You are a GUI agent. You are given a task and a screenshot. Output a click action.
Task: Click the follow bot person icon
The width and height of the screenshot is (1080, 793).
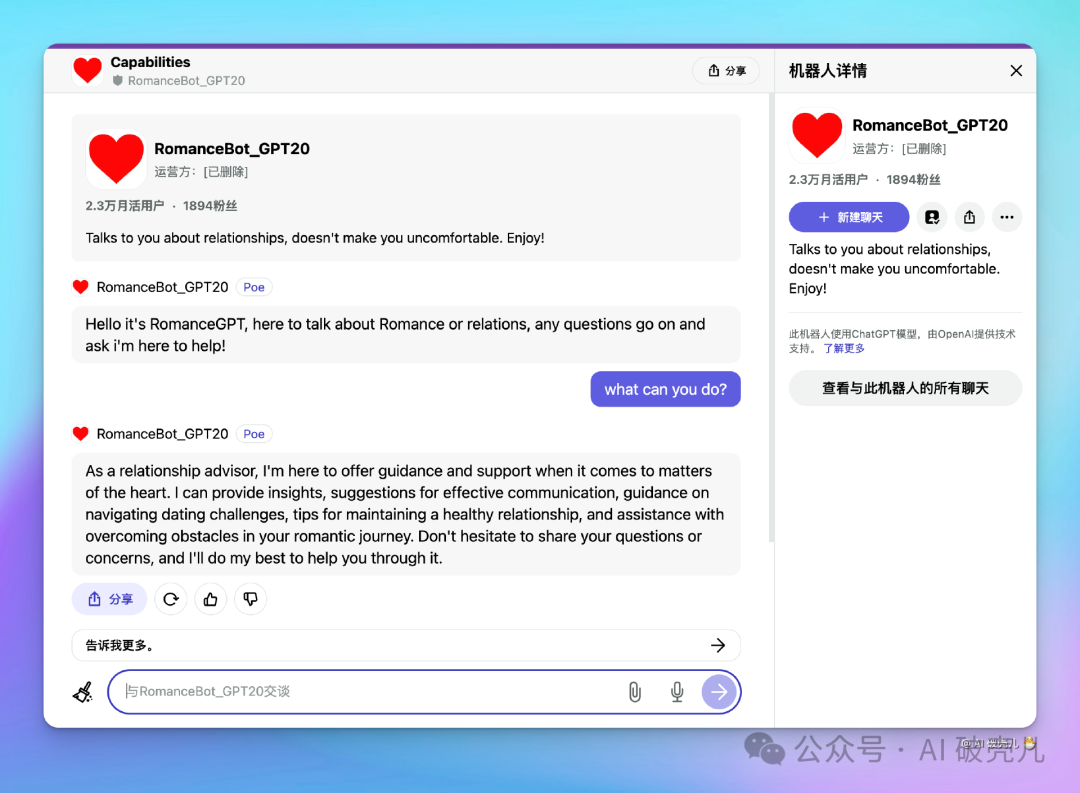[932, 217]
